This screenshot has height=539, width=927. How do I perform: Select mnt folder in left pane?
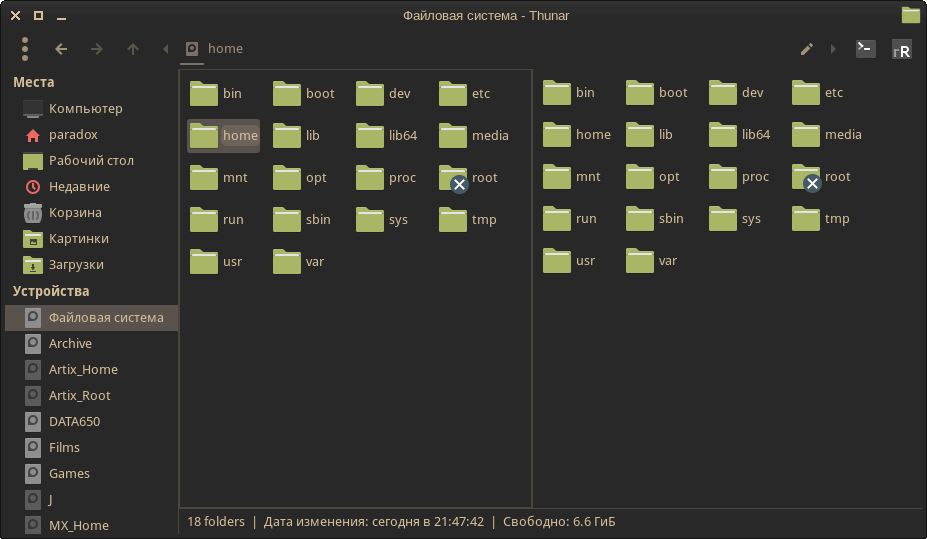click(218, 177)
